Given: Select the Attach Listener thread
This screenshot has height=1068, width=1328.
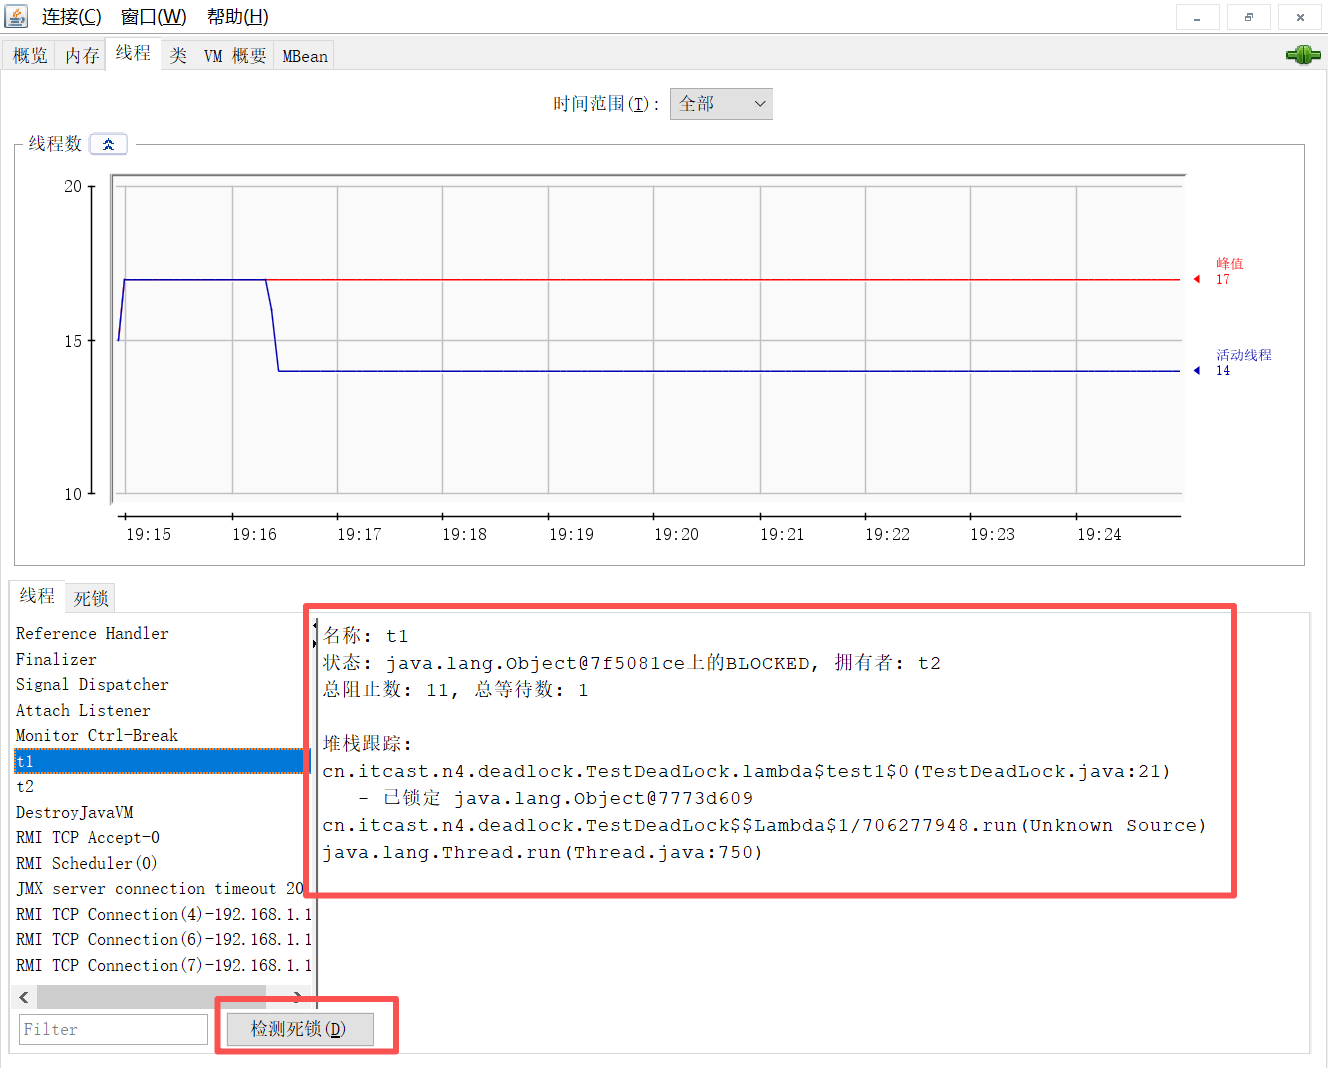Looking at the screenshot, I should [162, 711].
